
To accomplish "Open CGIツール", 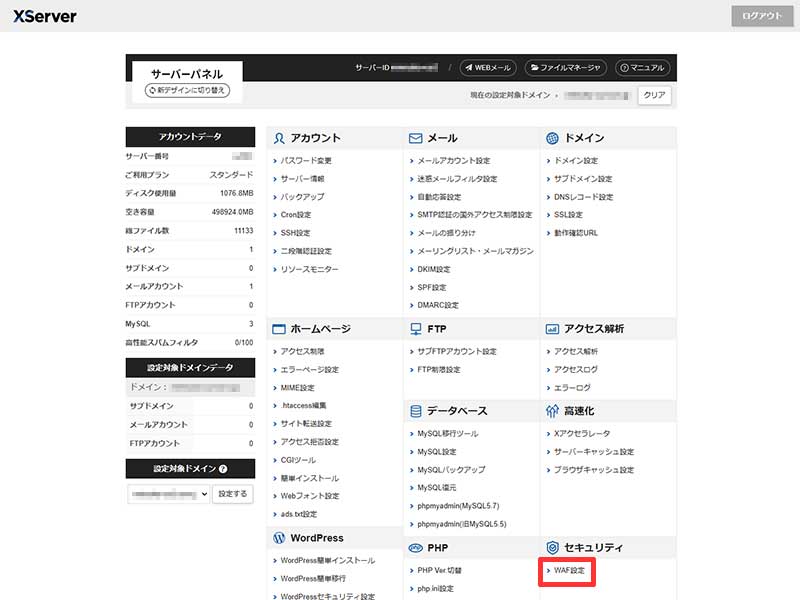I will click(x=298, y=460).
